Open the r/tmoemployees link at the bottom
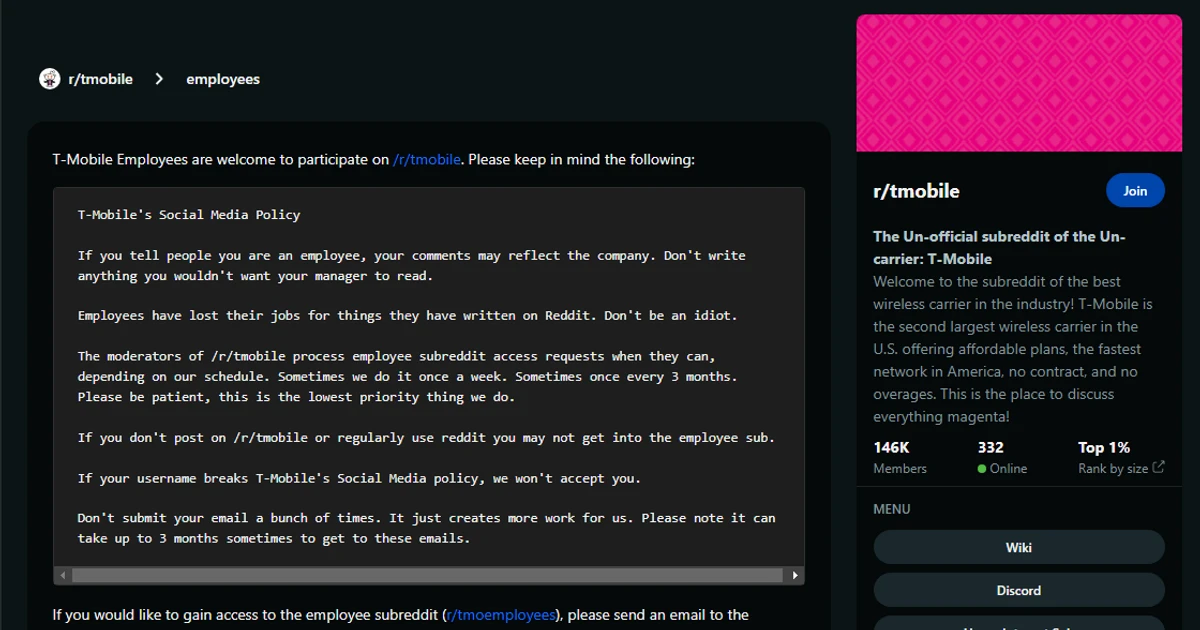The width and height of the screenshot is (1200, 630). [x=500, y=614]
